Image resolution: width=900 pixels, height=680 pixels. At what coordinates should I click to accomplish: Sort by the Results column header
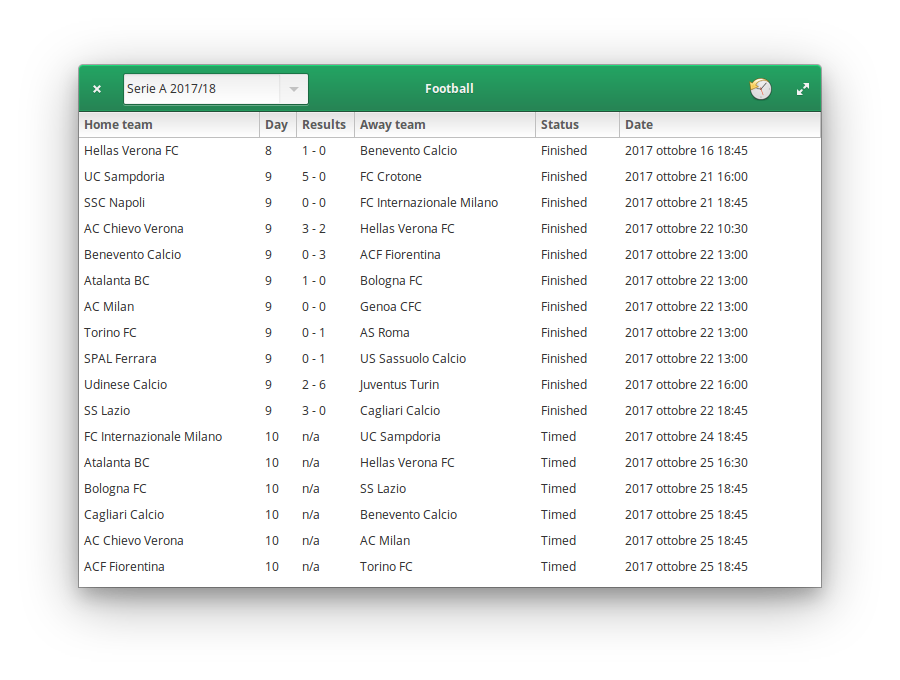coord(325,125)
